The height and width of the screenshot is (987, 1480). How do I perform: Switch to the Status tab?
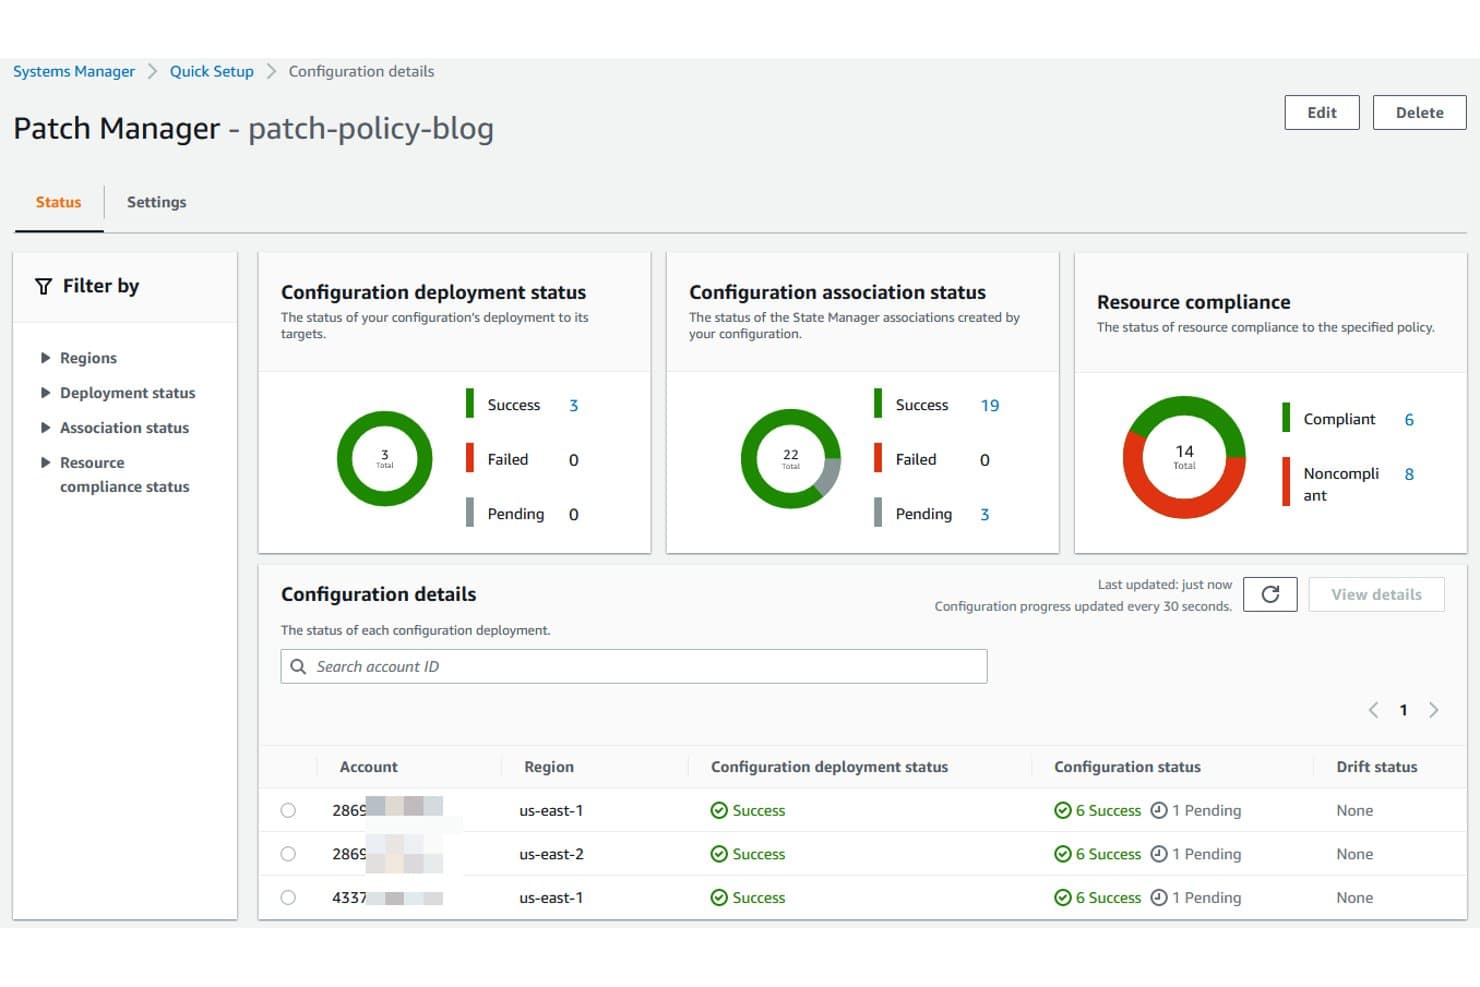58,202
